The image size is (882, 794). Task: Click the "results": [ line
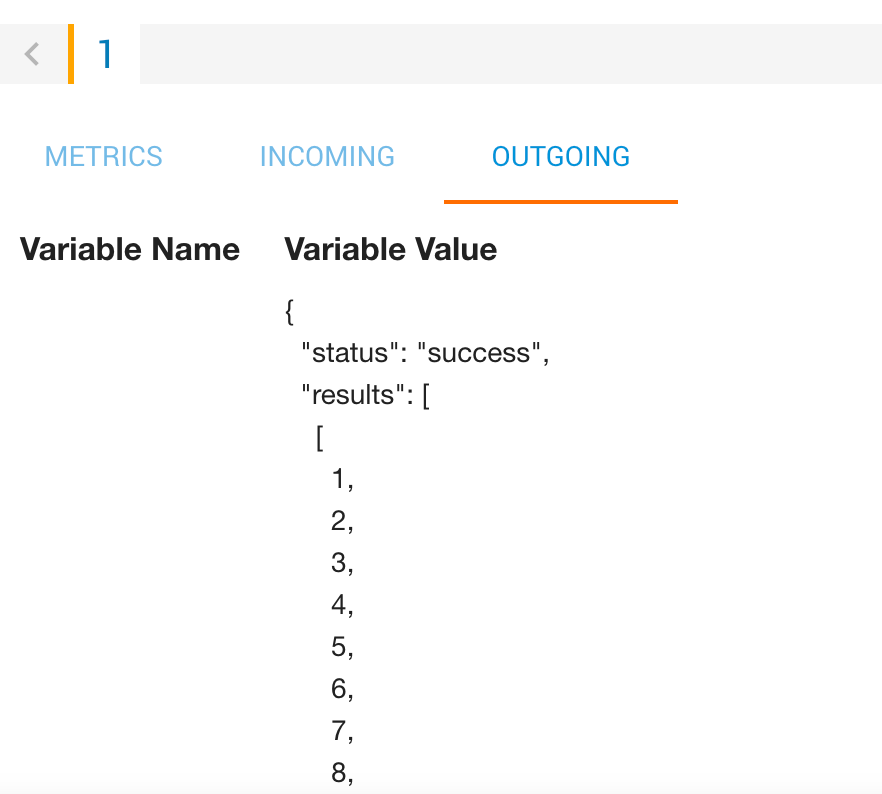[365, 395]
